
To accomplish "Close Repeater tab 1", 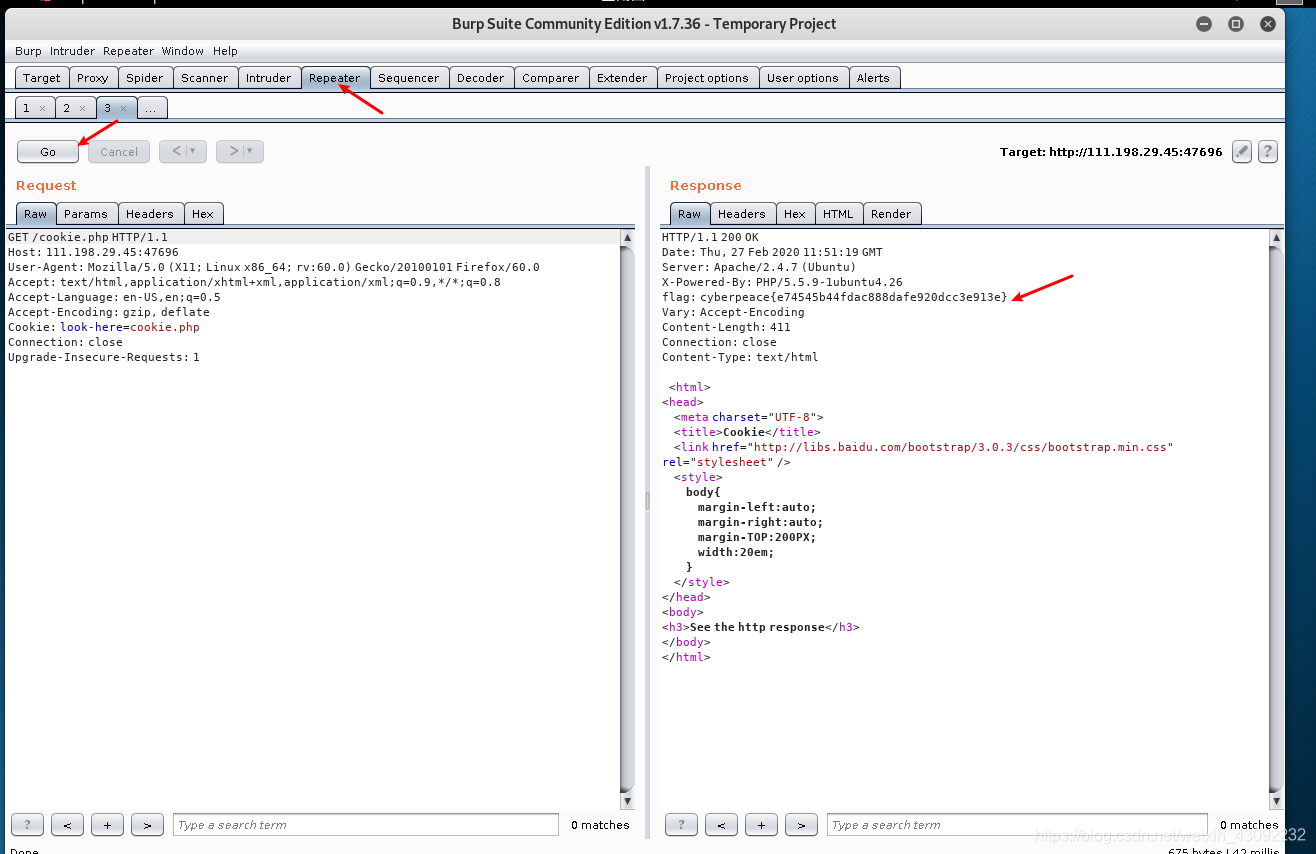I will click(x=43, y=108).
